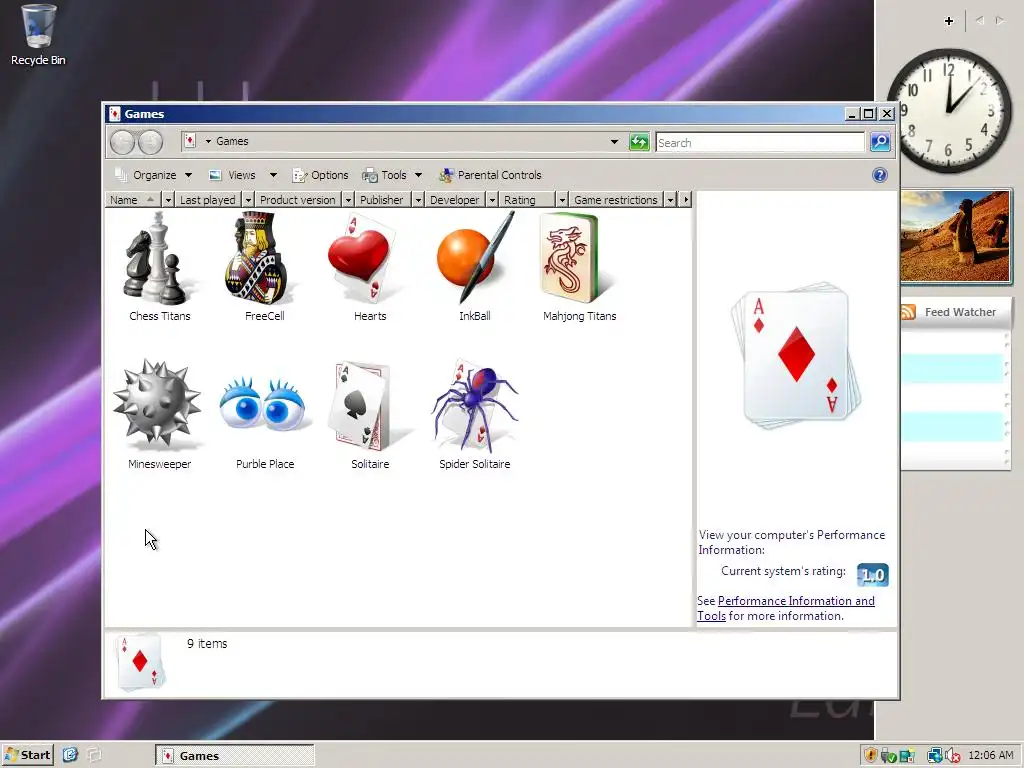Click the green Refresh button
1024x768 pixels.
point(639,142)
